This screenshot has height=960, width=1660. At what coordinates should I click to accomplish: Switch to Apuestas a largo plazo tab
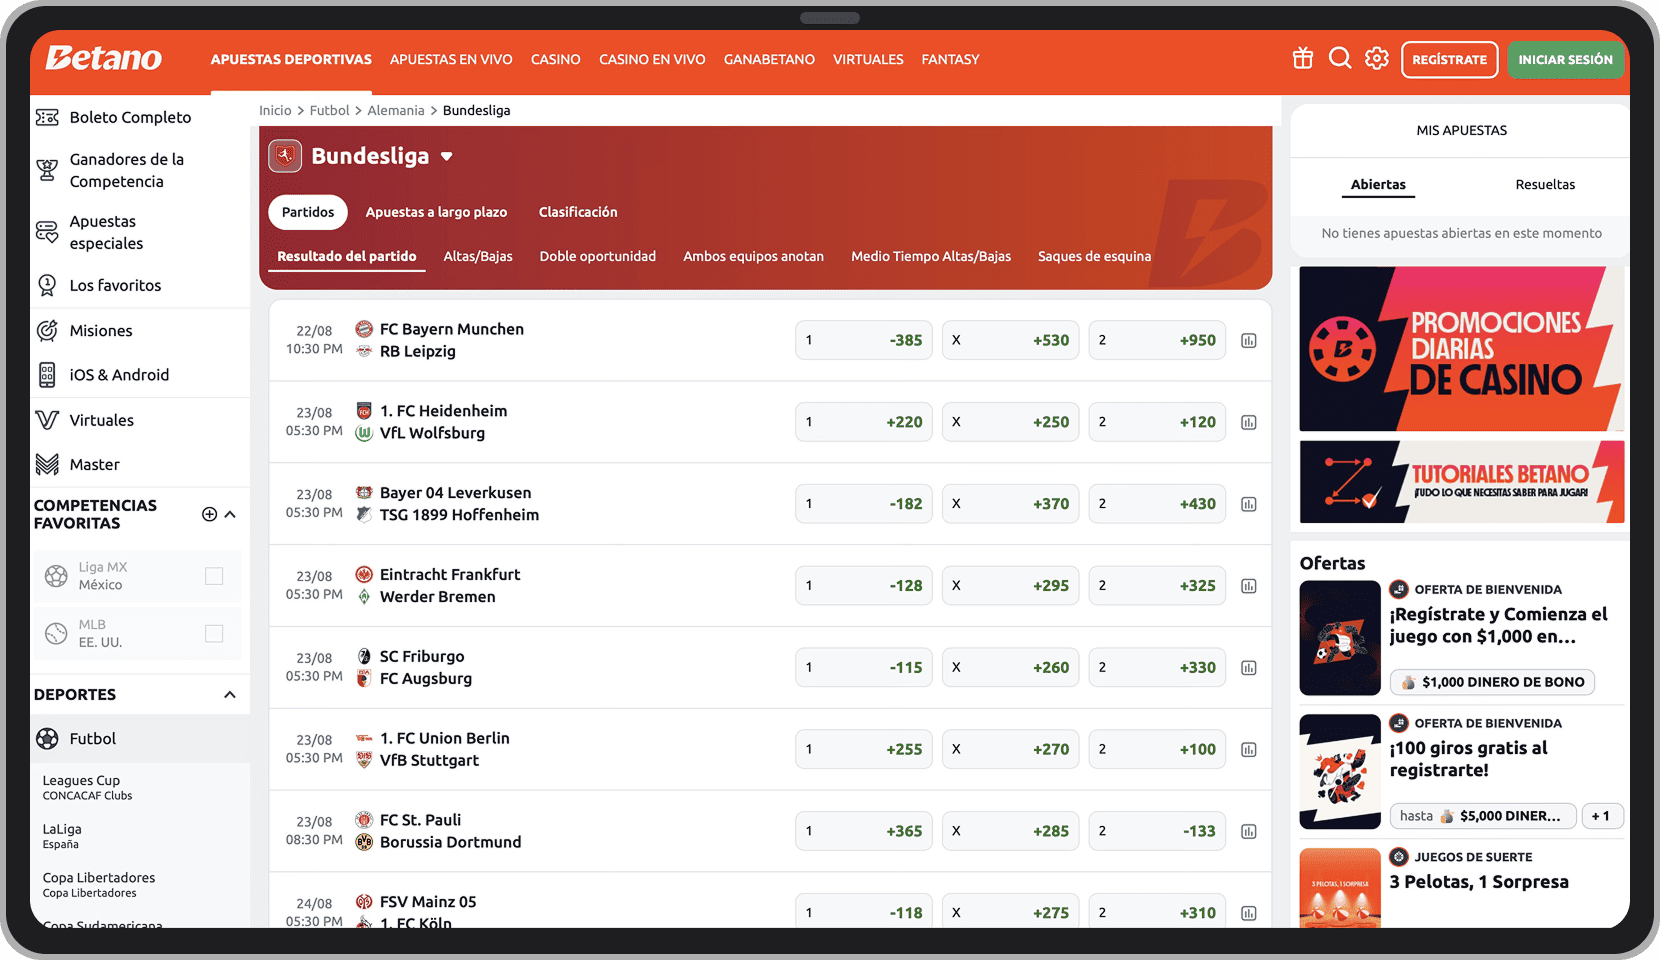(x=436, y=212)
